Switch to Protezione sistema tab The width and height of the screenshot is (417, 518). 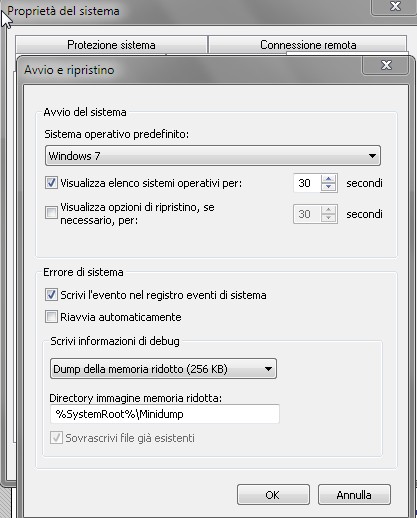click(111, 45)
